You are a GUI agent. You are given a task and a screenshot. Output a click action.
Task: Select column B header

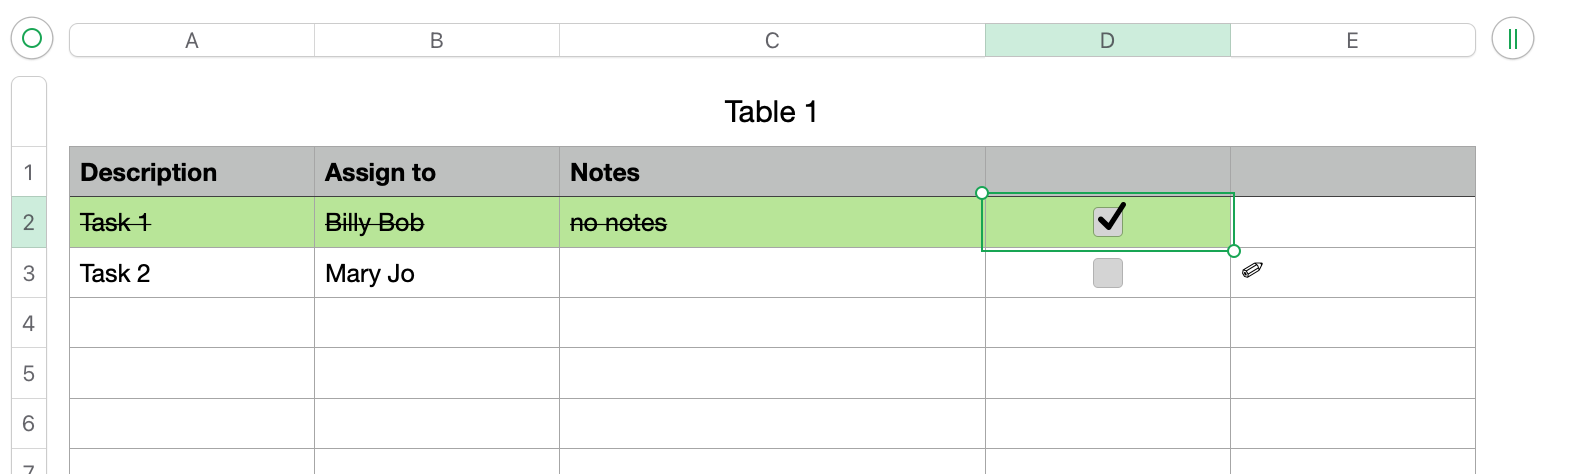tap(437, 41)
